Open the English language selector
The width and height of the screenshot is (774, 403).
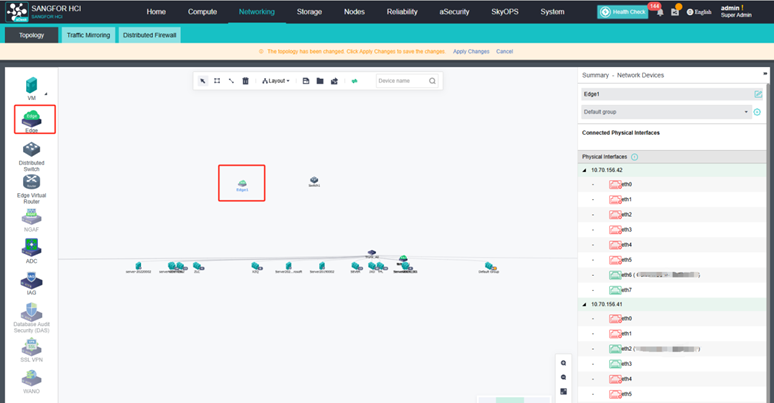(x=699, y=12)
